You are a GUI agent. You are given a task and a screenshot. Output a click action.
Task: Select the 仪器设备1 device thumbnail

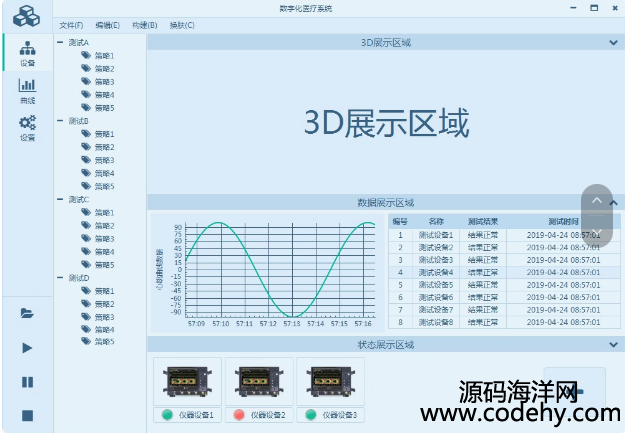pyautogui.click(x=187, y=382)
